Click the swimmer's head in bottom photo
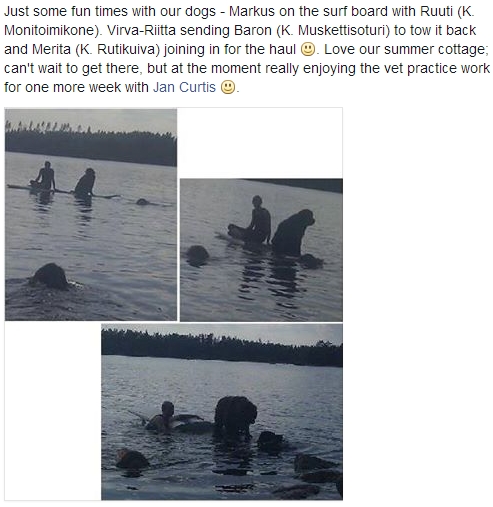The image size is (493, 507). 167,409
